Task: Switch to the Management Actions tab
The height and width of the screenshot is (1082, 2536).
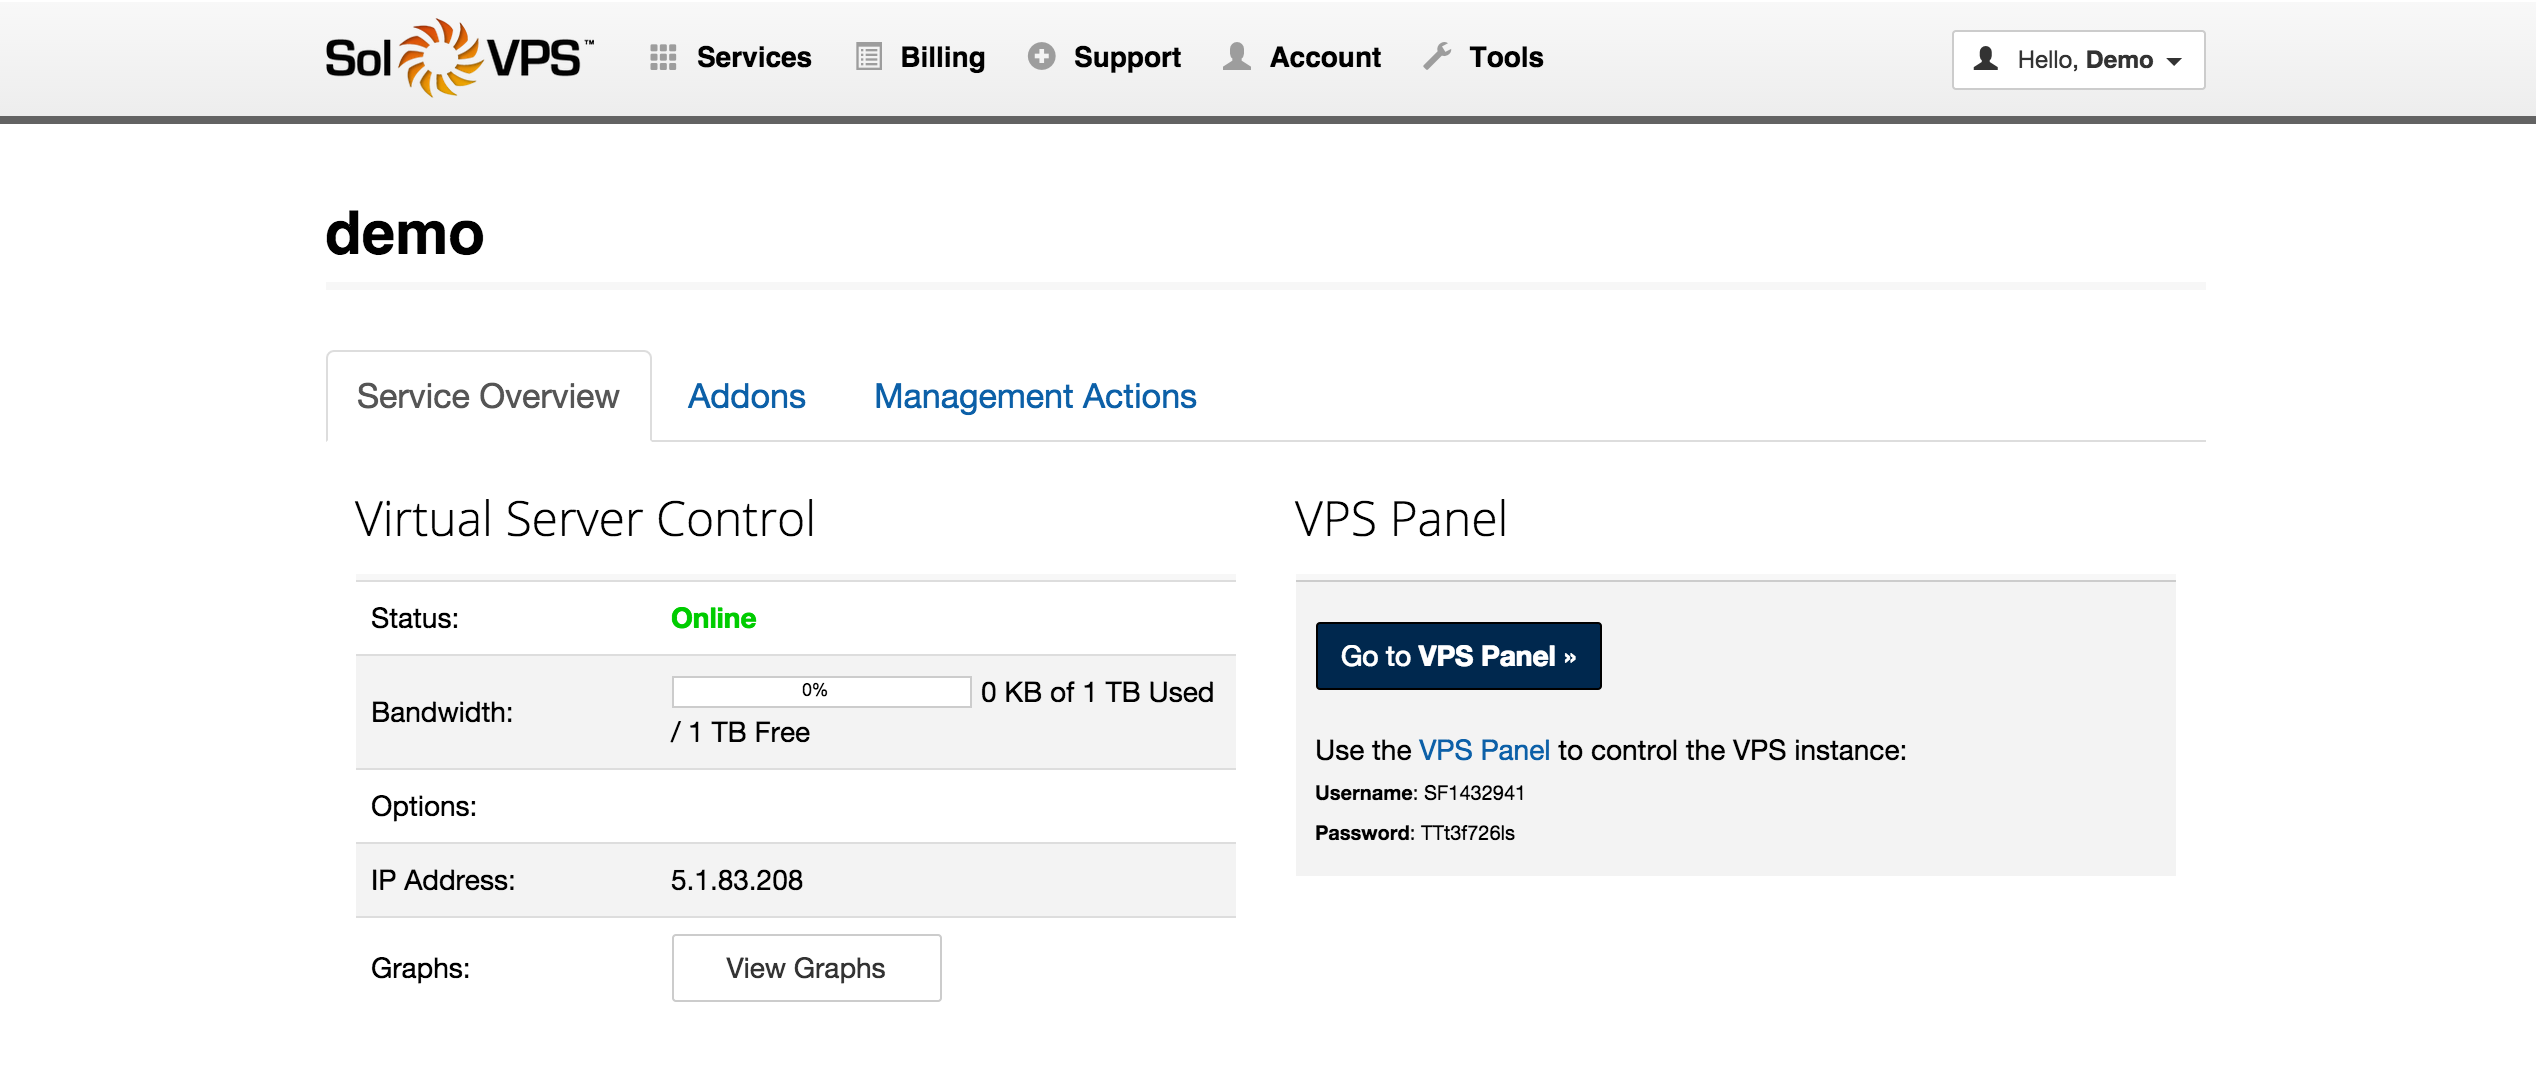Action: (x=1034, y=396)
